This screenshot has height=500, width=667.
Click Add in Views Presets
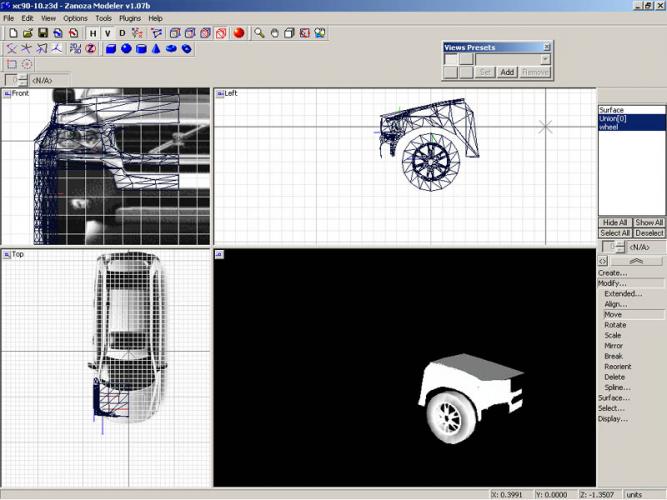tap(507, 72)
